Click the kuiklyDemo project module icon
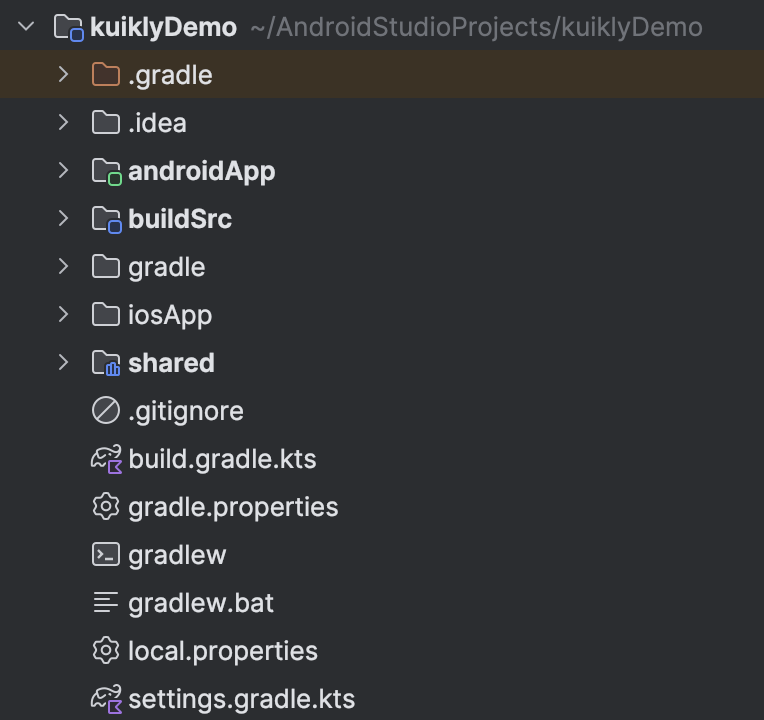Image resolution: width=764 pixels, height=720 pixels. click(68, 27)
